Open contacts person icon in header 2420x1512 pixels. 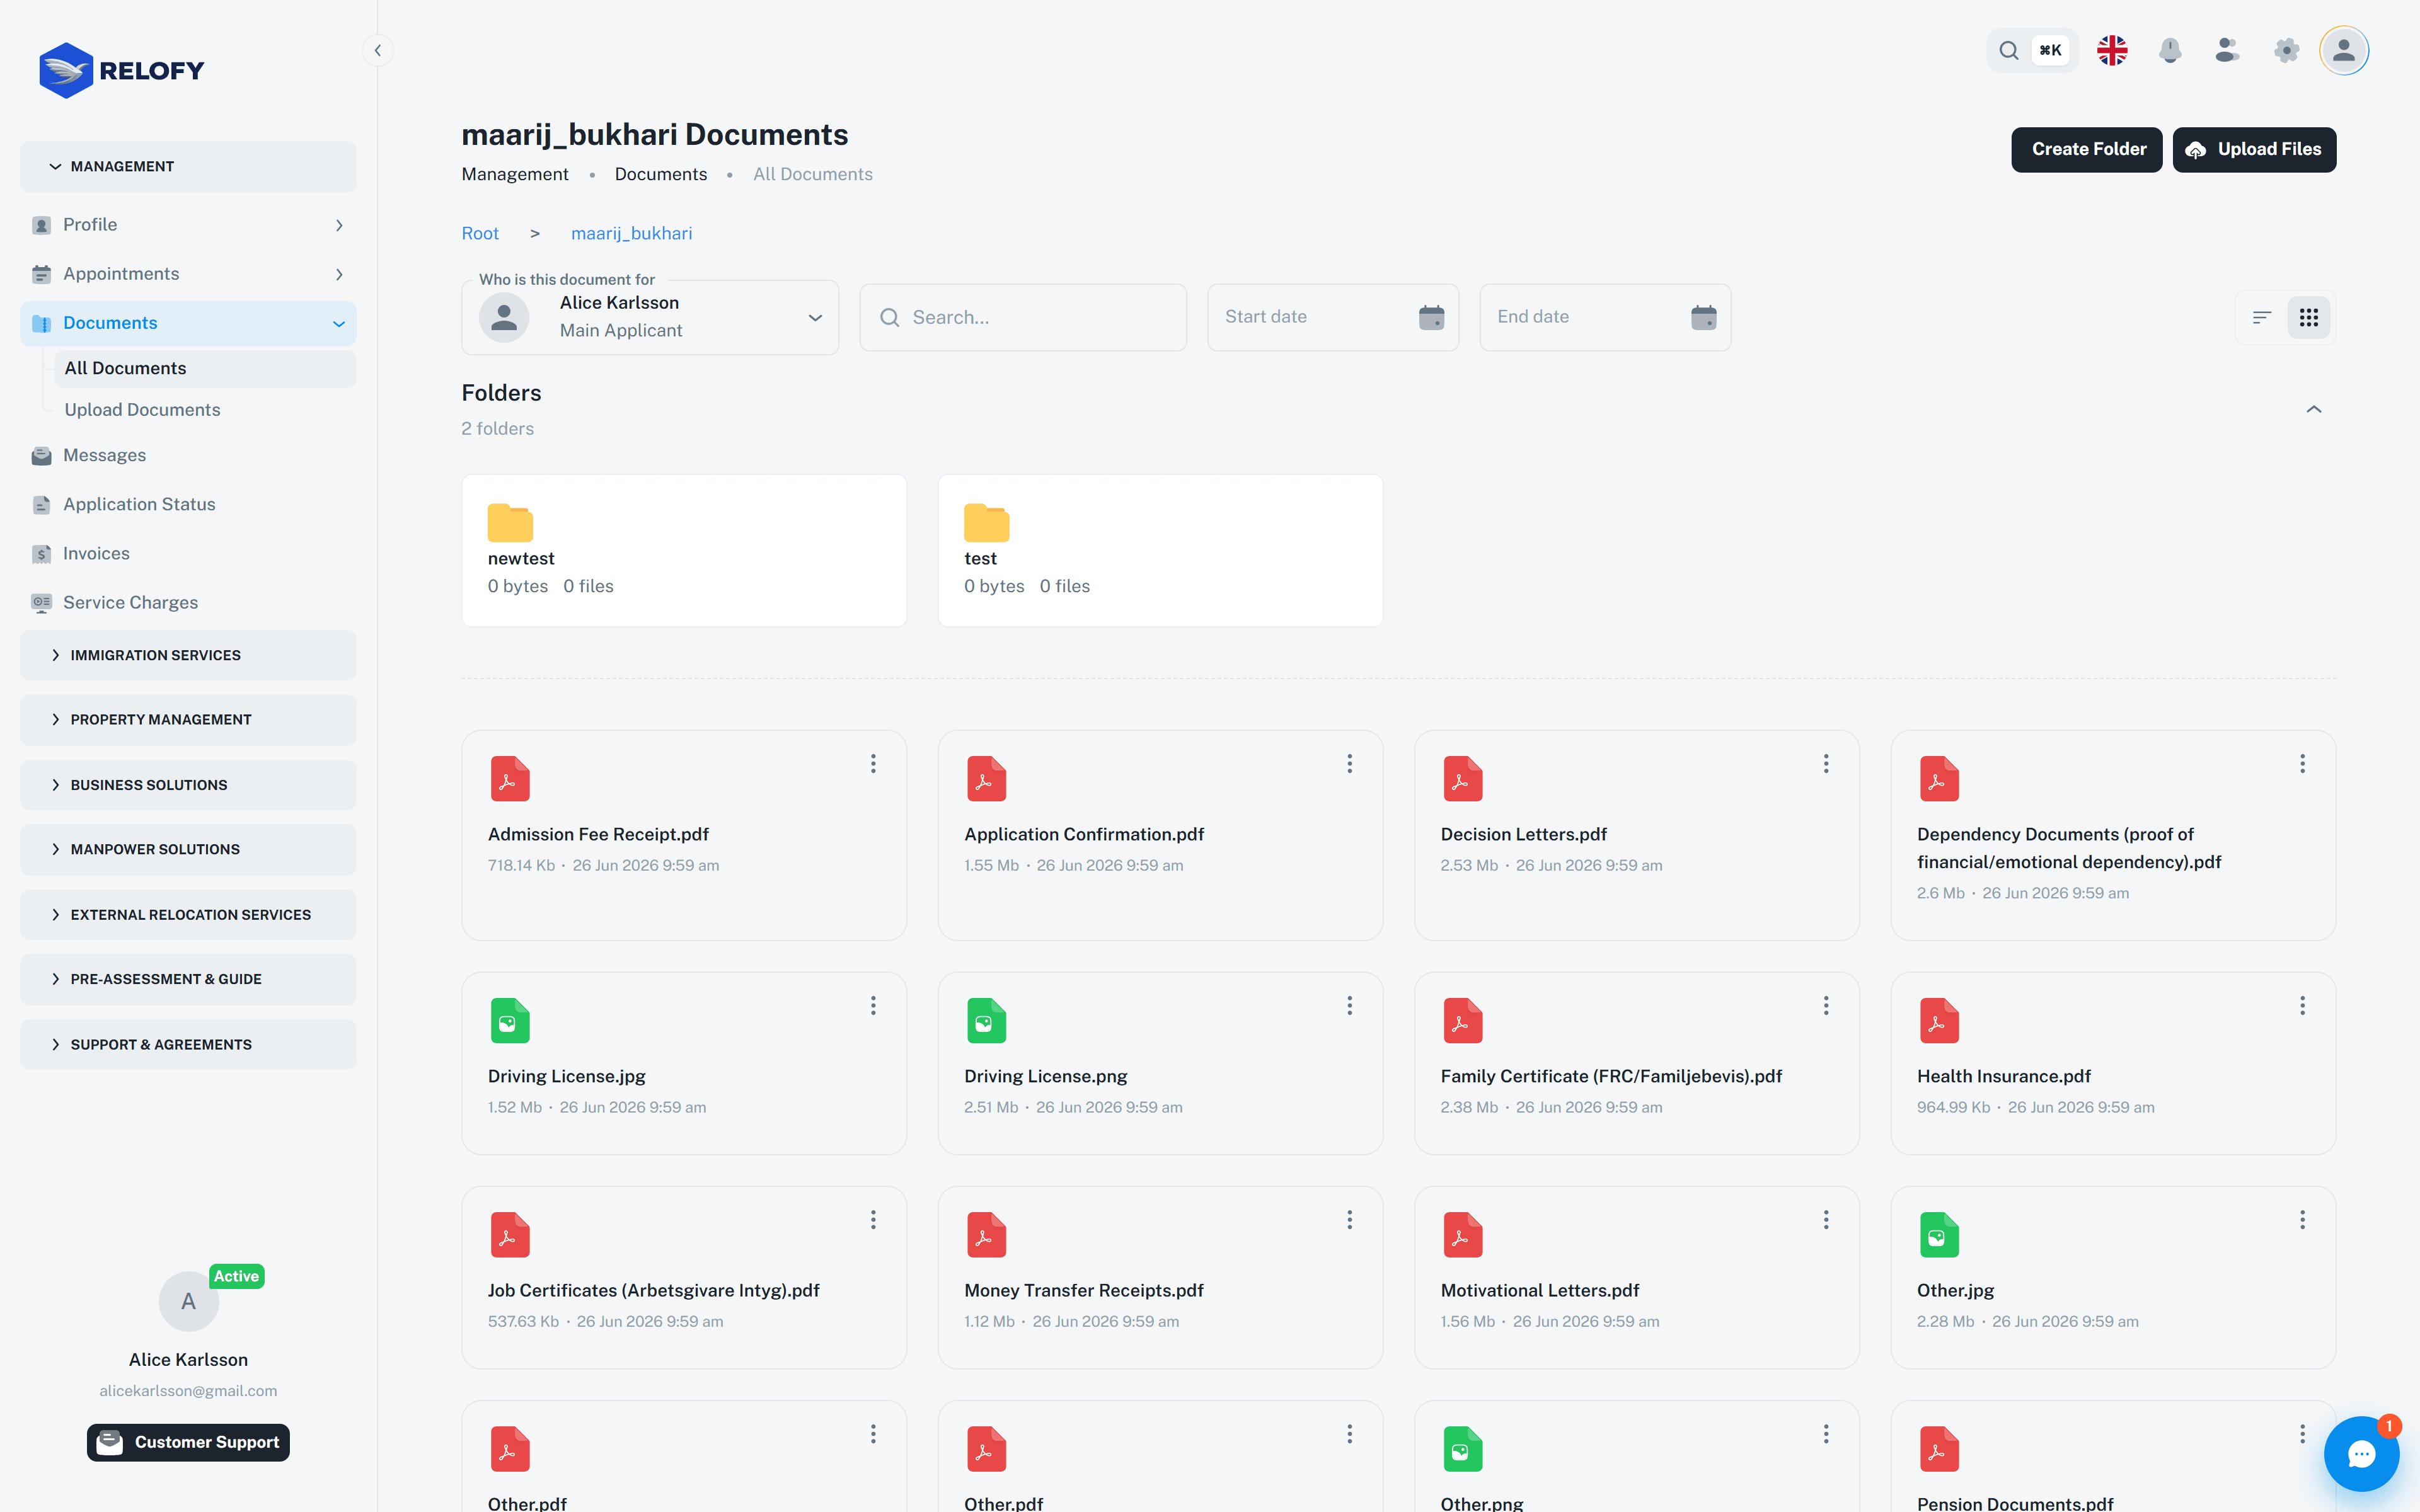(x=2227, y=50)
